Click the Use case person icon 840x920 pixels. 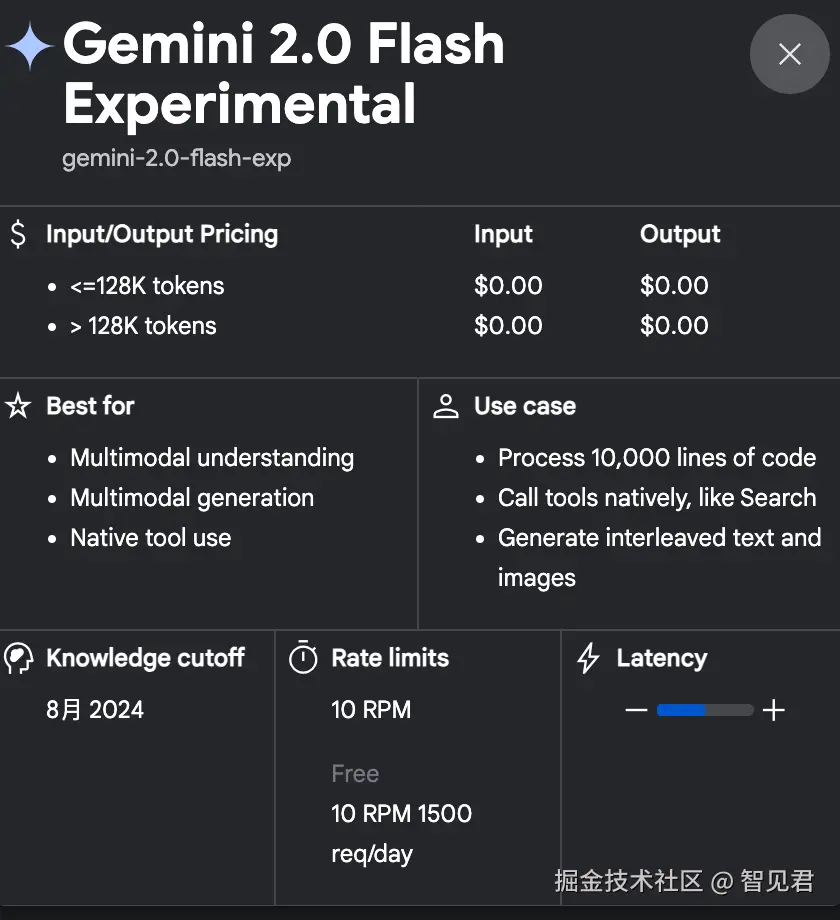(446, 406)
